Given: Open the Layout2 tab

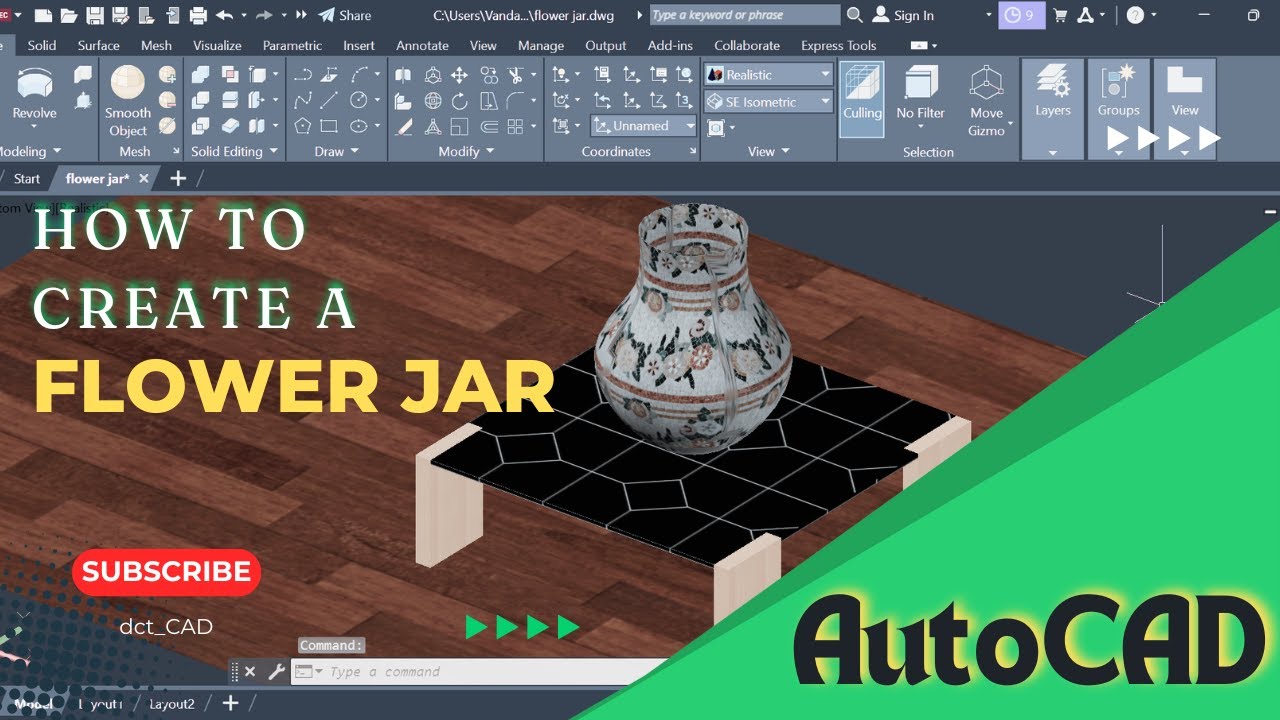Looking at the screenshot, I should [172, 704].
